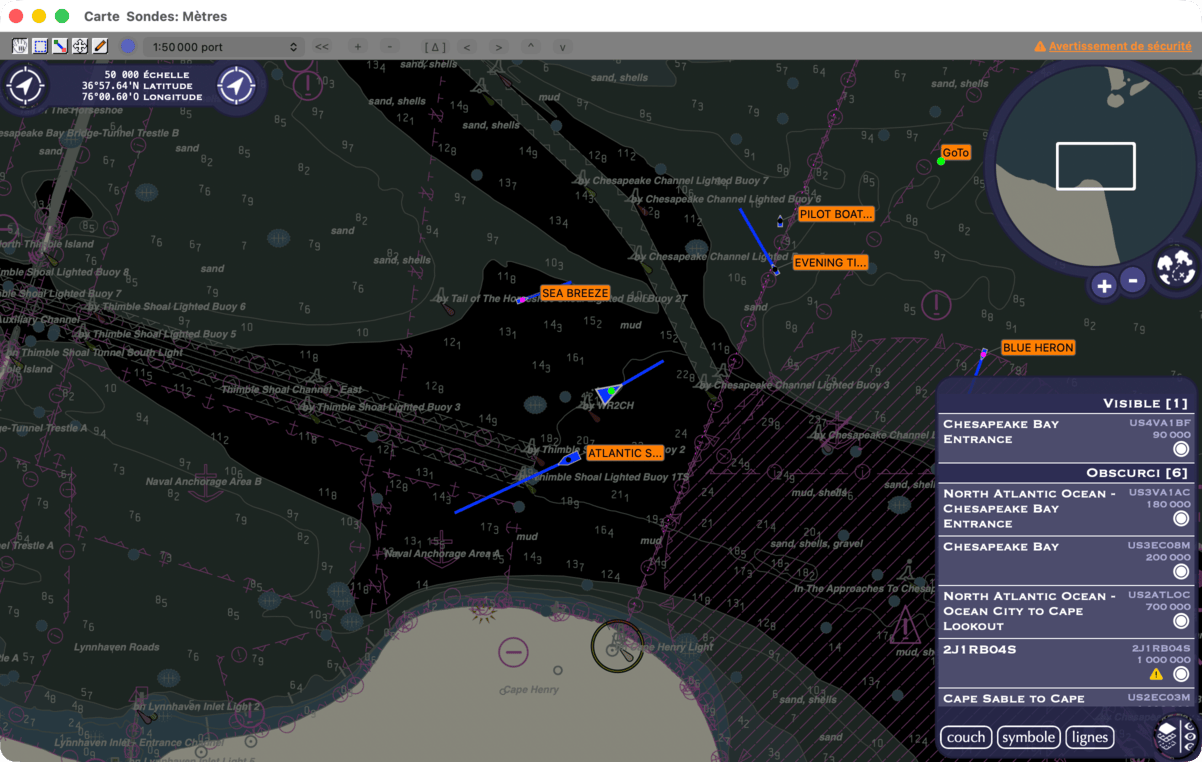The width and height of the screenshot is (1202, 762).
Task: Enable the North Atlantic US3VA1AC chart radio
Action: [1181, 519]
